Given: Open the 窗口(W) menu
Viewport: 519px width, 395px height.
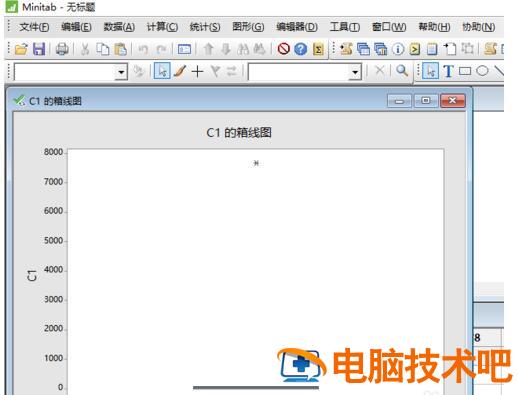Looking at the screenshot, I should pos(389,27).
